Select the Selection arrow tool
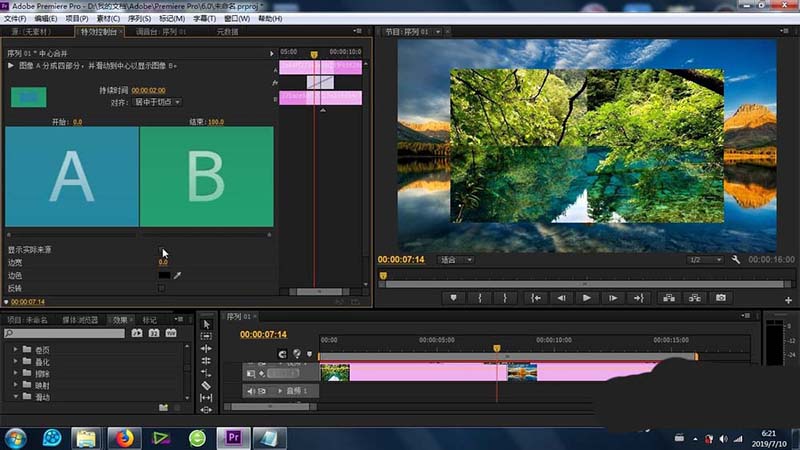 pyautogui.click(x=206, y=324)
